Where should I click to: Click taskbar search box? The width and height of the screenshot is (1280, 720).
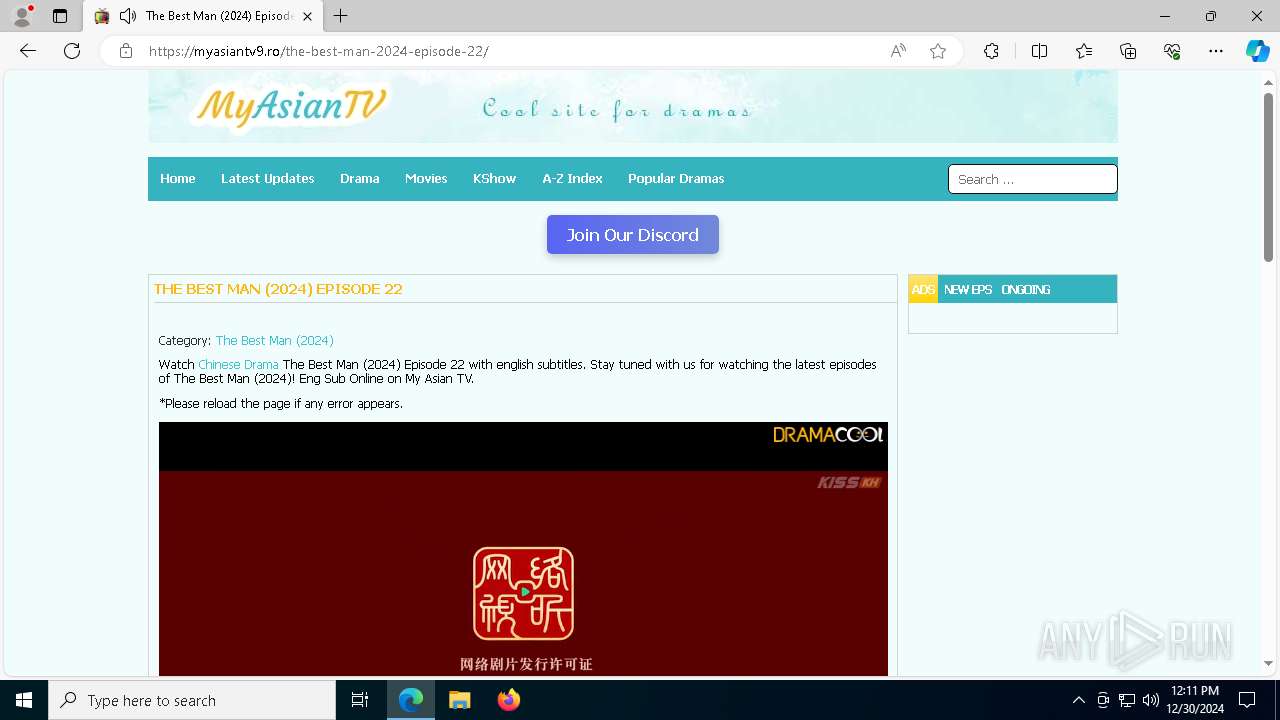[x=192, y=700]
